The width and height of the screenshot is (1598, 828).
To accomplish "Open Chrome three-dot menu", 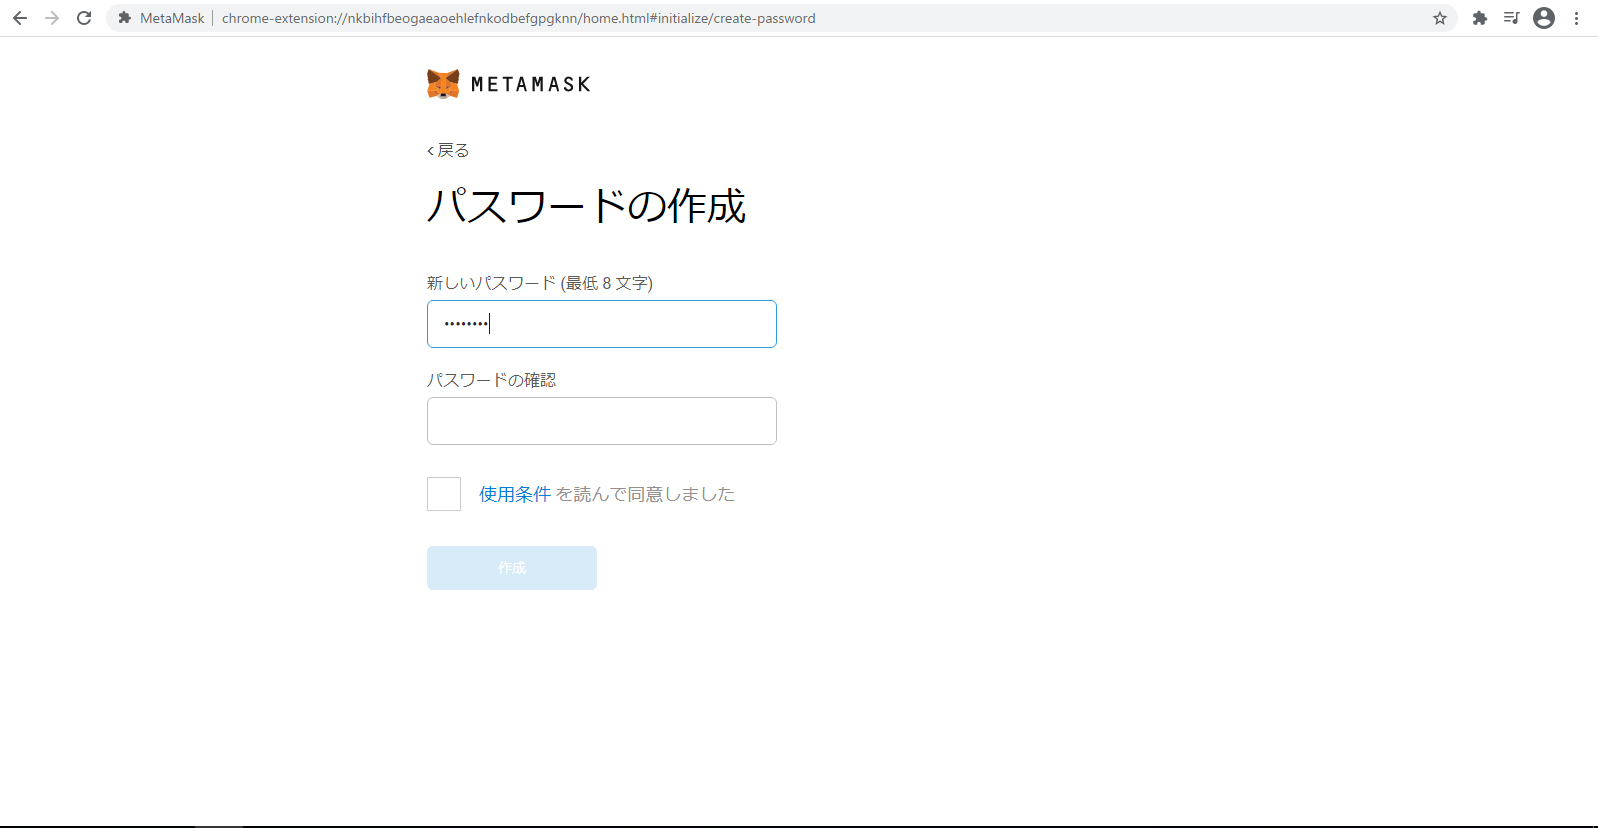I will point(1576,18).
